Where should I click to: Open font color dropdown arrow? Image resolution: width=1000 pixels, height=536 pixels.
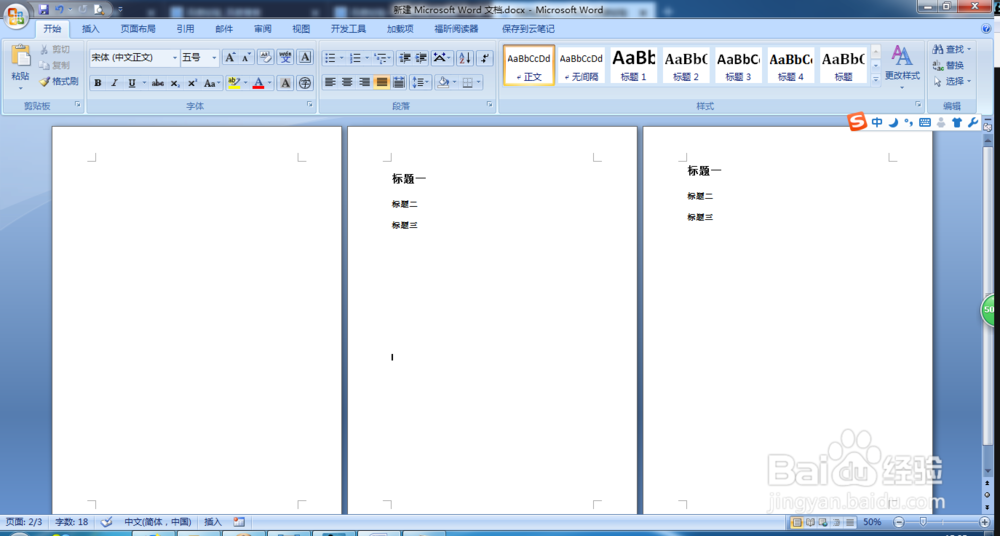click(x=269, y=83)
